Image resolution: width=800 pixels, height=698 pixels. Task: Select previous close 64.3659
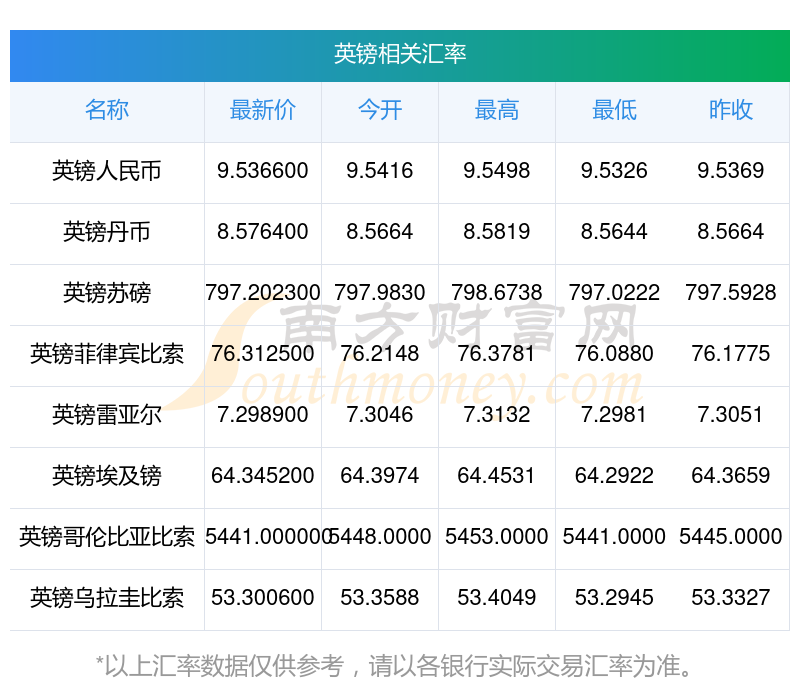[731, 476]
